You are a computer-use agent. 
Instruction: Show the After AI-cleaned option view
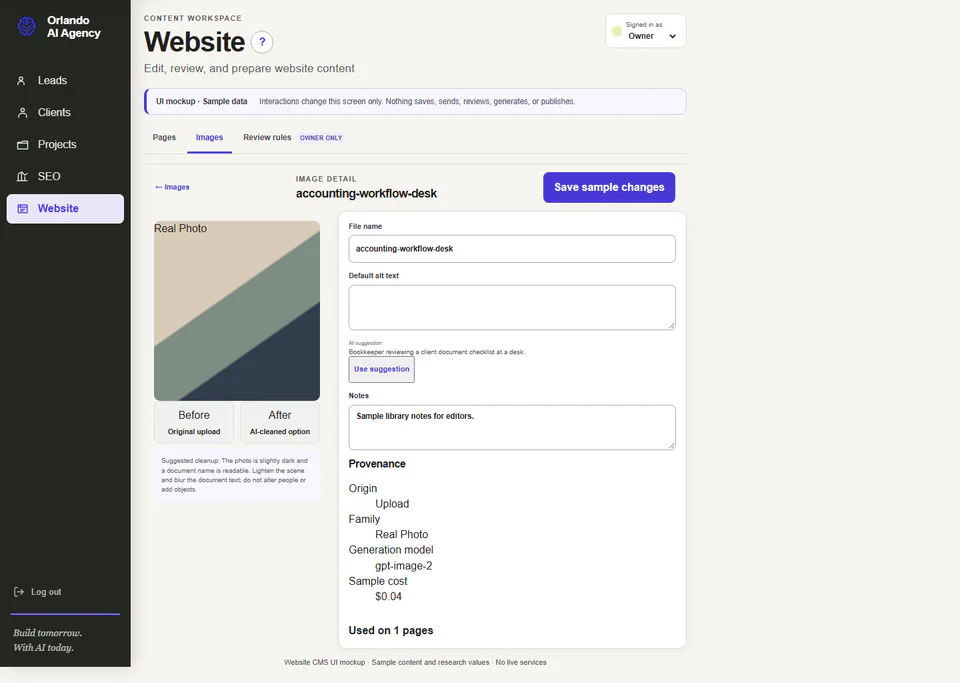[x=280, y=422]
